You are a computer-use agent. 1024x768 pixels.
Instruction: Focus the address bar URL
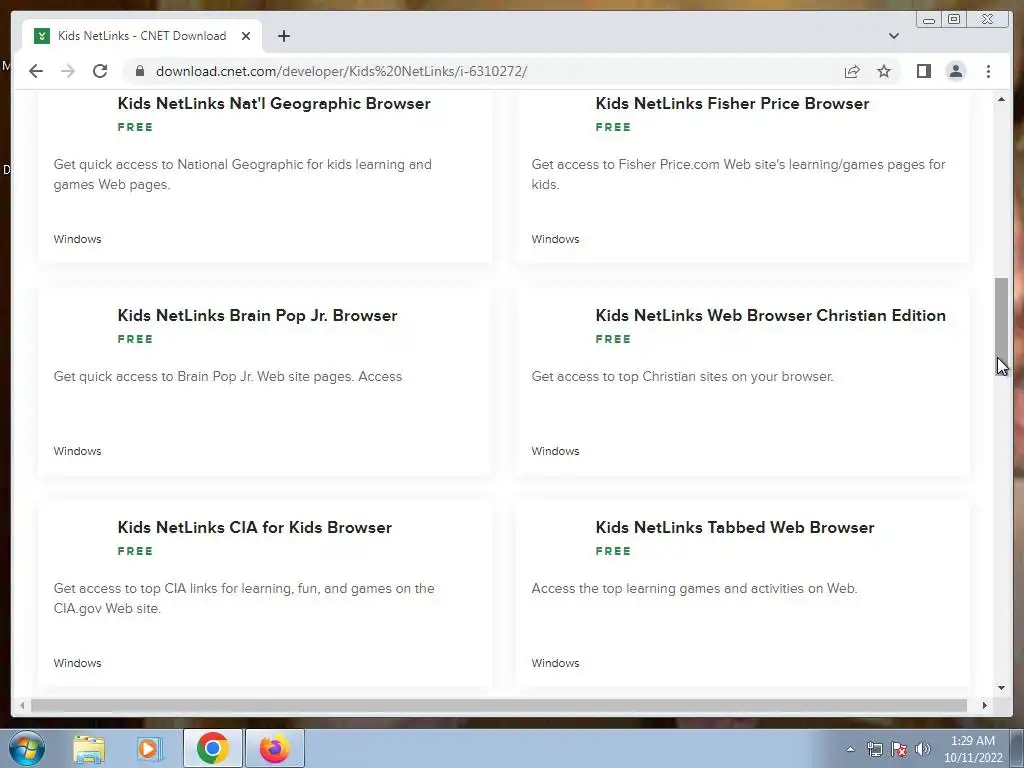click(x=342, y=71)
